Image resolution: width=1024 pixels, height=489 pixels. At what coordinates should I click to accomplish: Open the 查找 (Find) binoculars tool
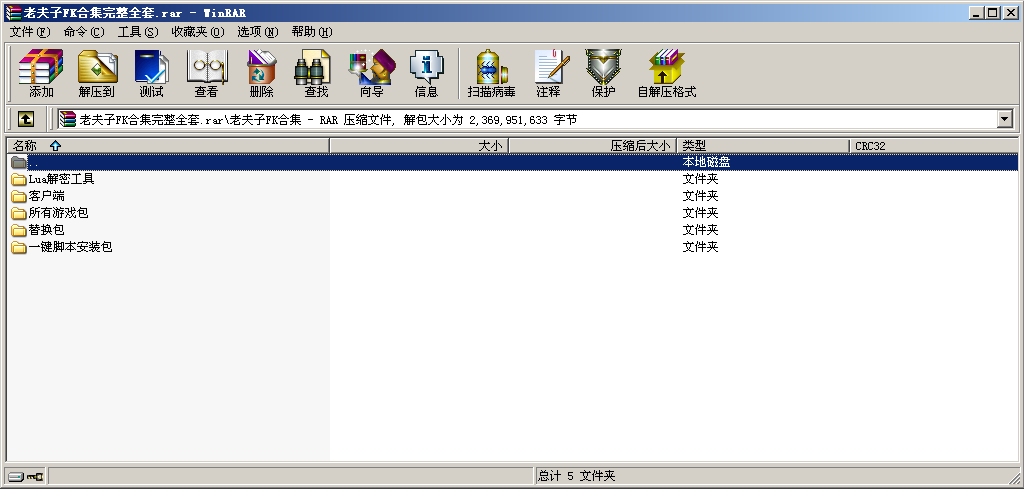[x=316, y=73]
